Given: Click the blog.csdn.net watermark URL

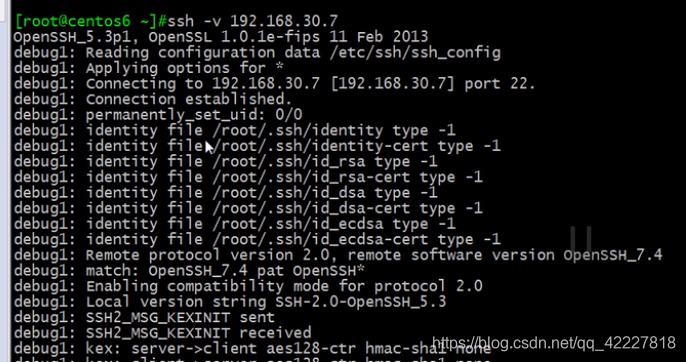Looking at the screenshot, I should [x=554, y=343].
